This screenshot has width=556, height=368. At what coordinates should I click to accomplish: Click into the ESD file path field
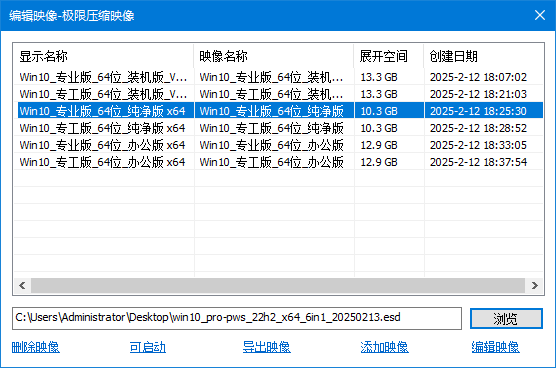point(237,318)
